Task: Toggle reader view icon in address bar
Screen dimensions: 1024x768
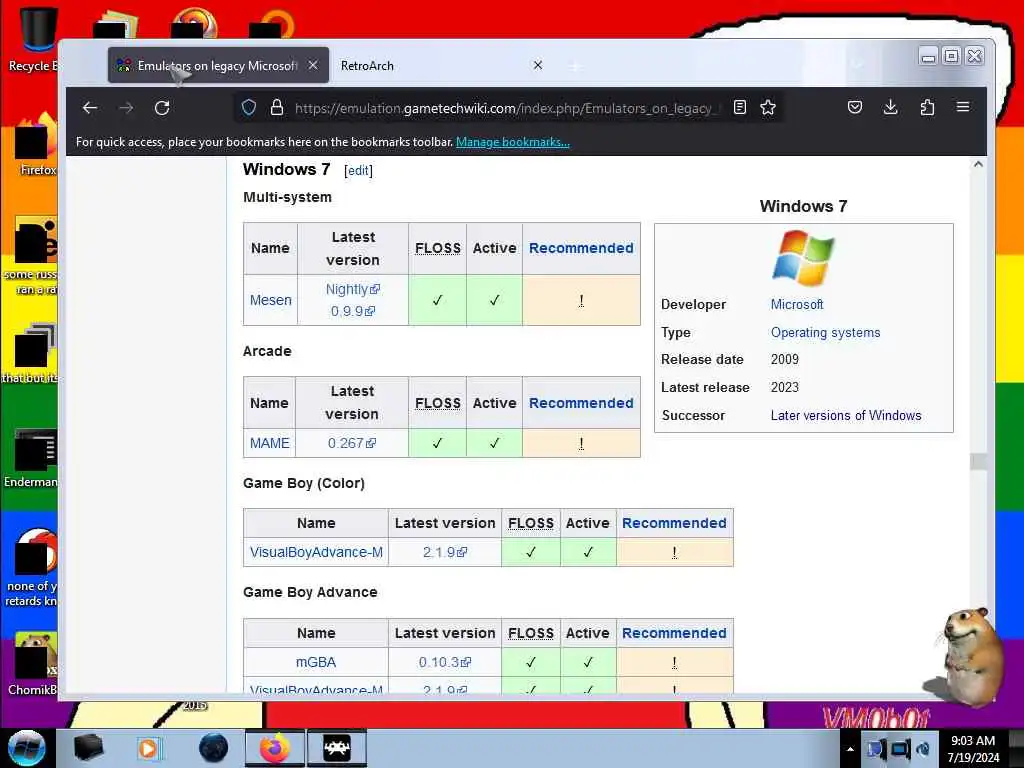Action: tap(739, 108)
